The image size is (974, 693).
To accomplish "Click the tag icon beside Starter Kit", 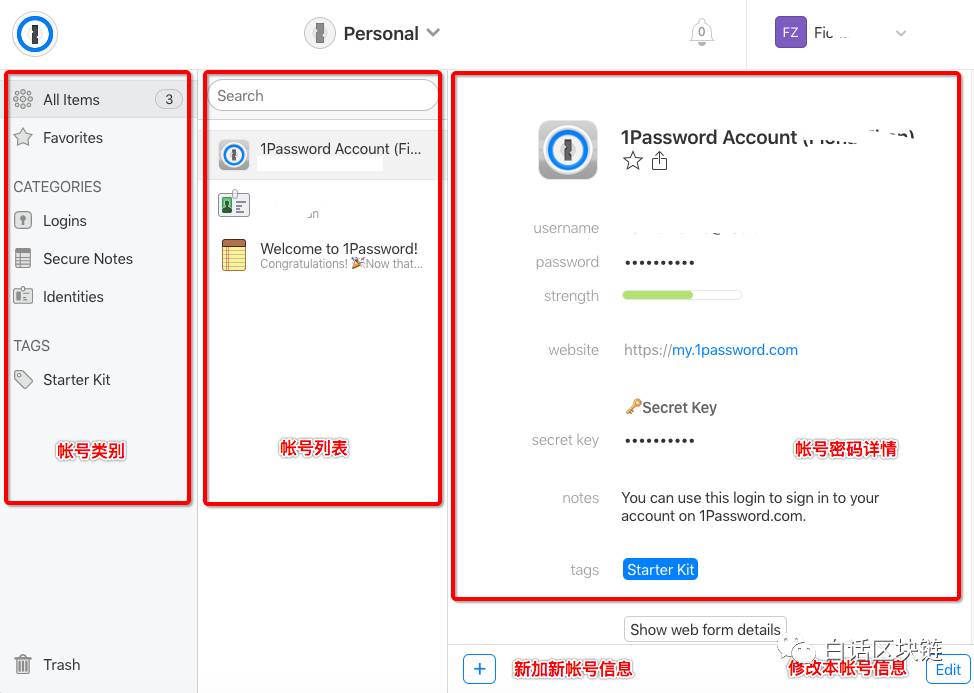I will (23, 379).
